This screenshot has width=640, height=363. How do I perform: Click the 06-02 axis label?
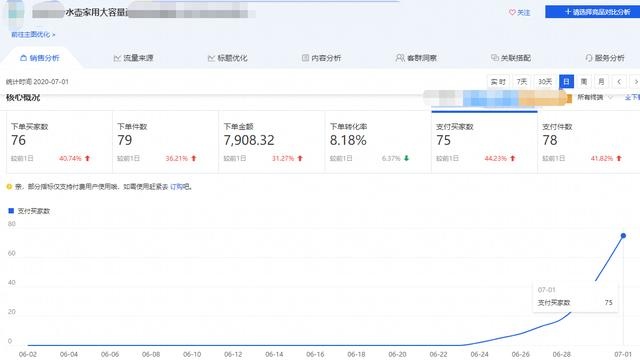coord(28,354)
